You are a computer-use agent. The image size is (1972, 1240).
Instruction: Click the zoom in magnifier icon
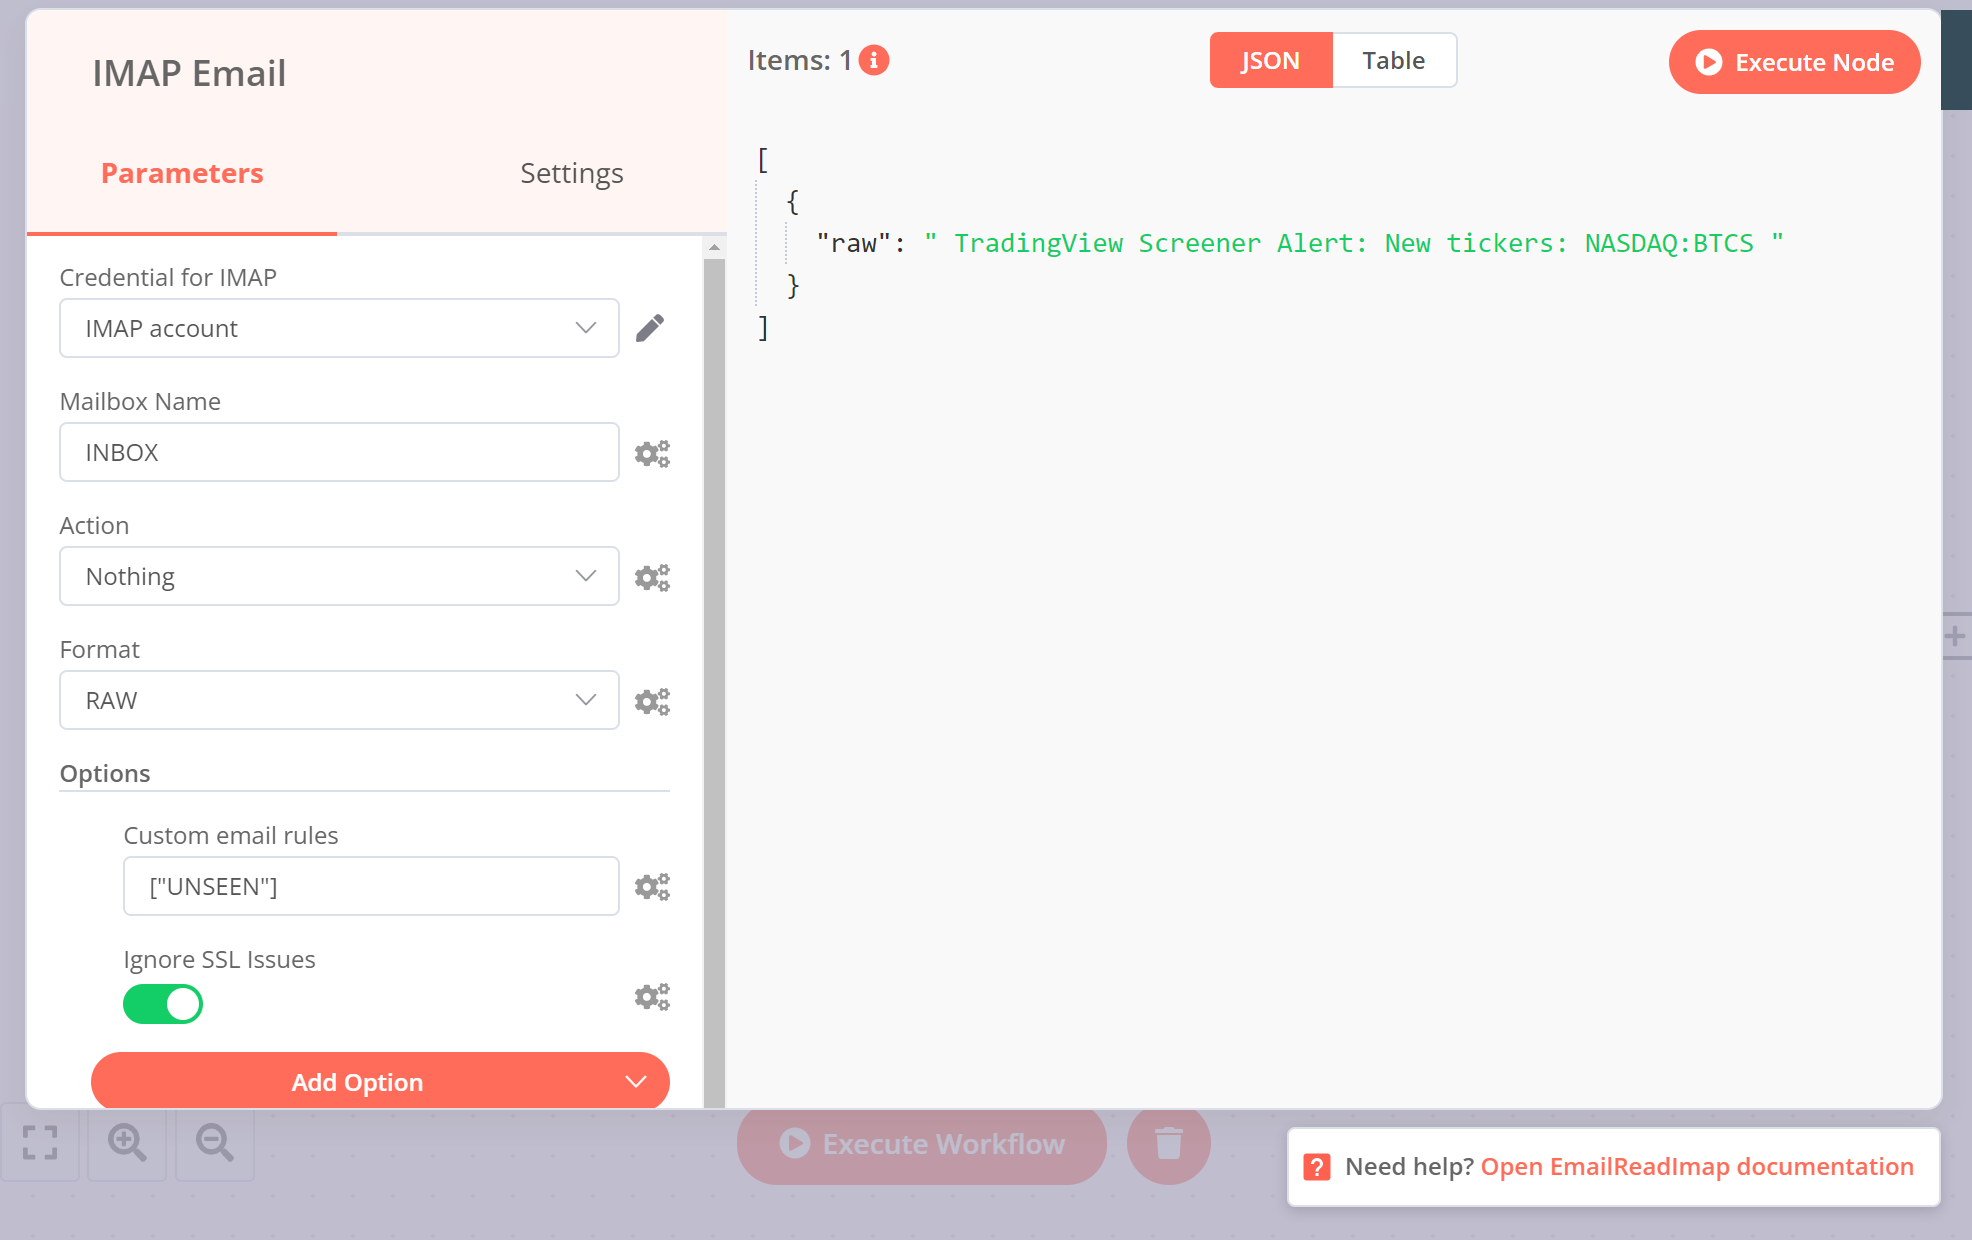[x=126, y=1143]
